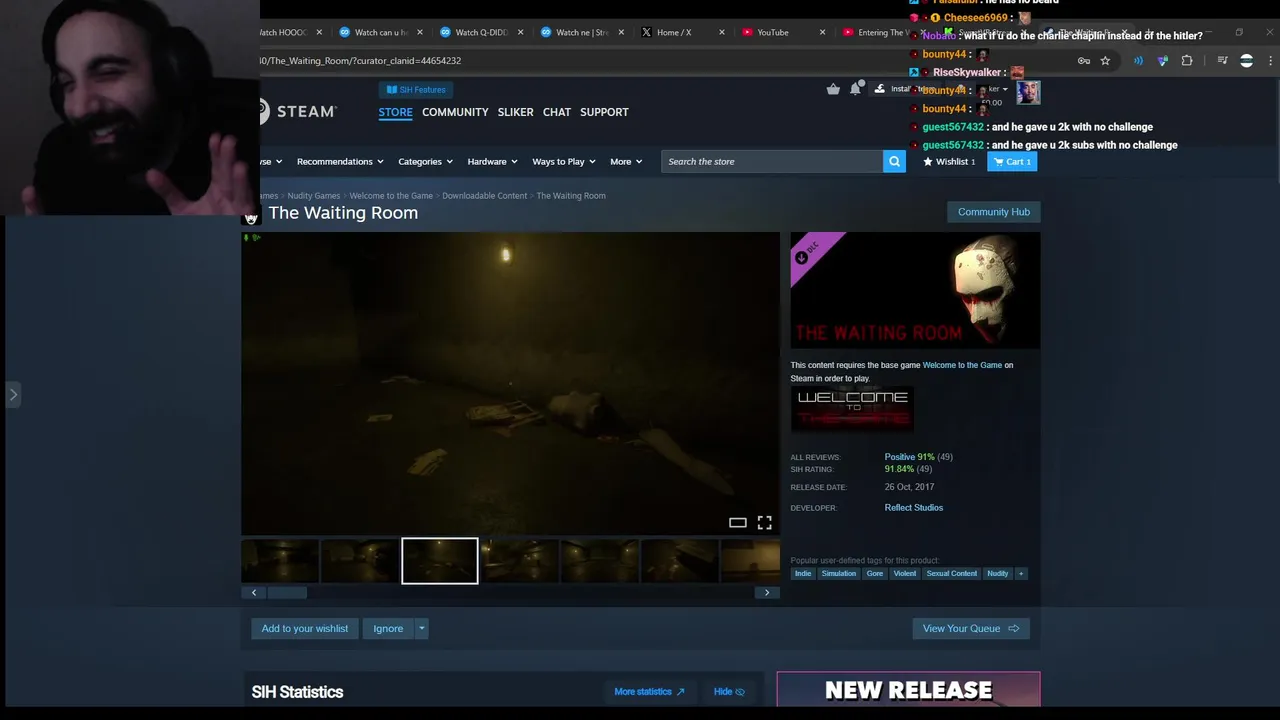Open the Wishlist button
1280x720 pixels.
[x=949, y=161]
